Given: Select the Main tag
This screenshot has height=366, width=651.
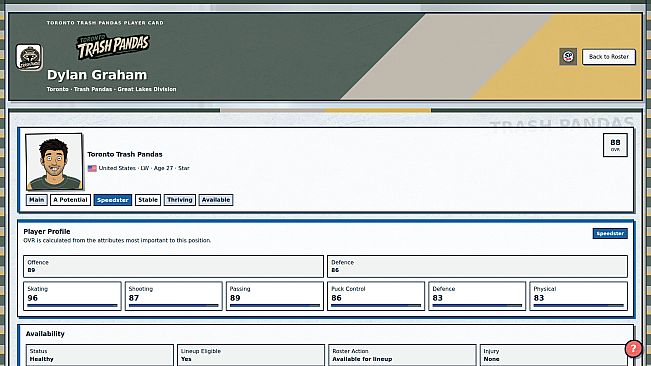Looking at the screenshot, I should 37,200.
